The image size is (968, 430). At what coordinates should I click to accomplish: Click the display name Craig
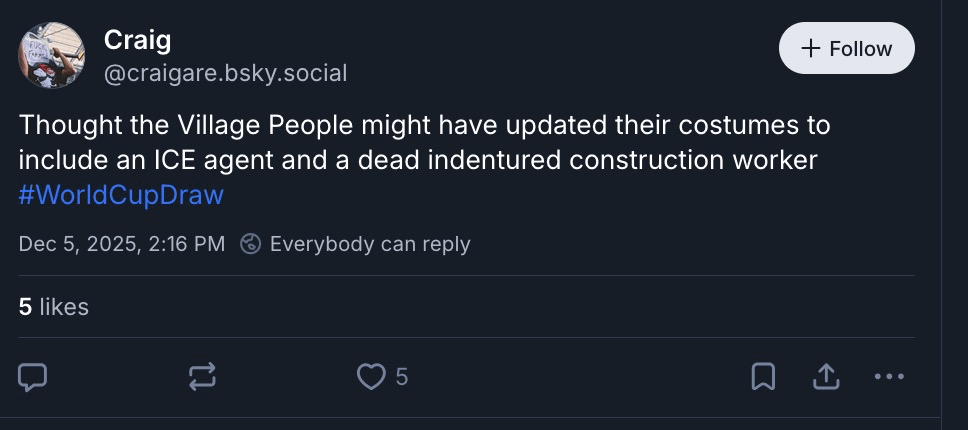(138, 40)
